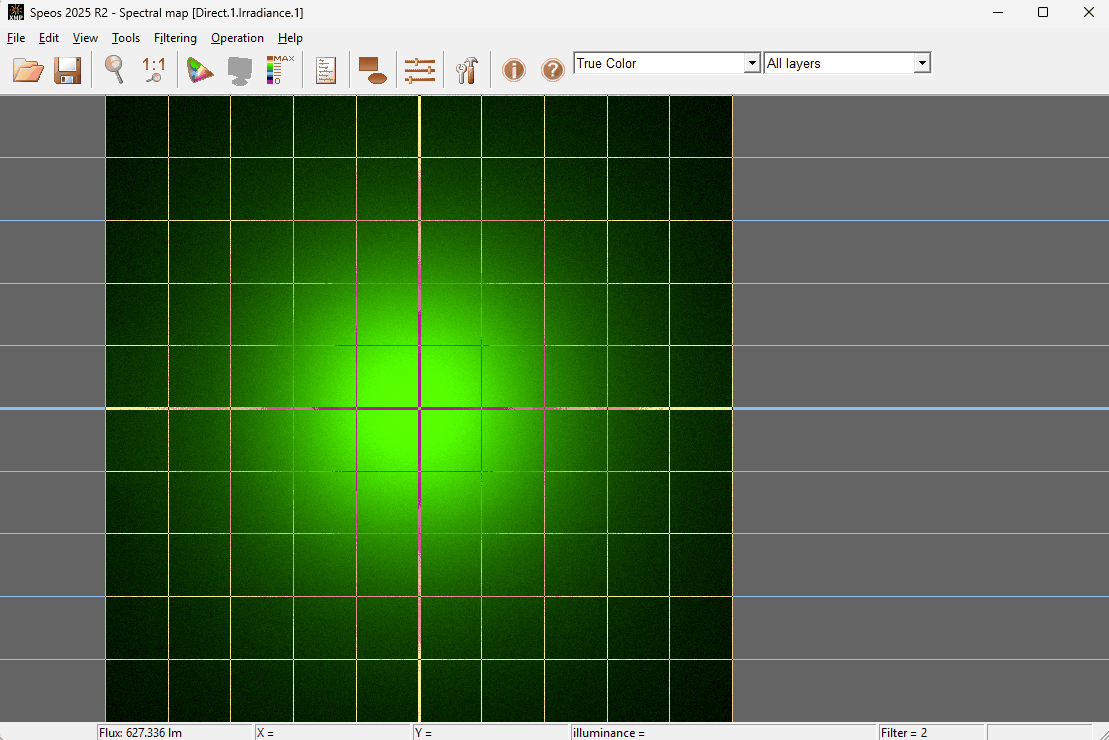Close the Speos Spectral map window
This screenshot has height=740, width=1109.
pos(1088,13)
